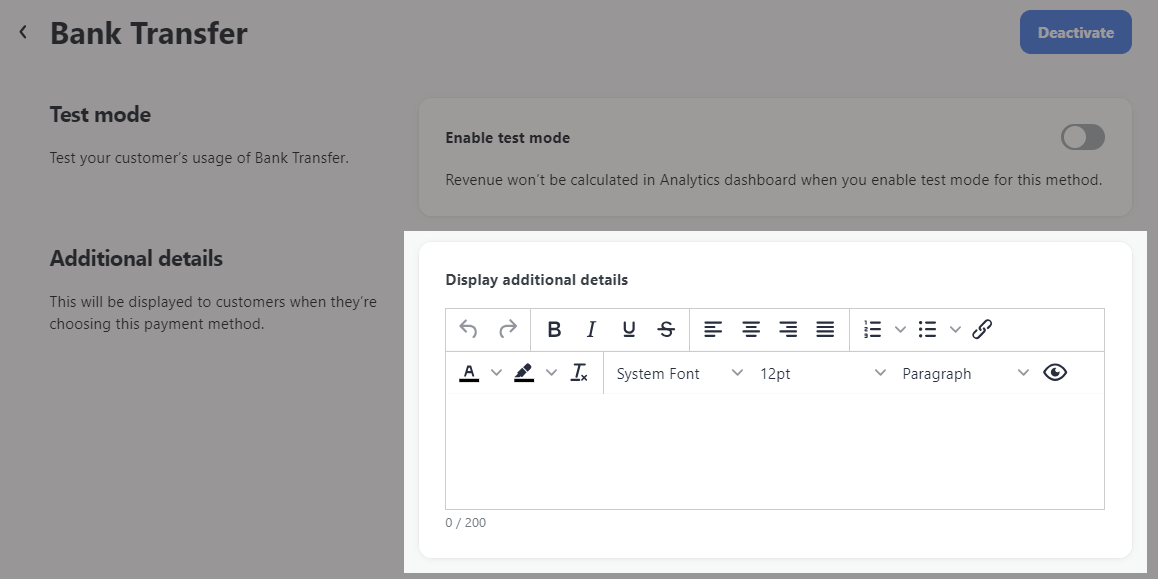Toggle Enable test mode switch

pyautogui.click(x=1083, y=137)
